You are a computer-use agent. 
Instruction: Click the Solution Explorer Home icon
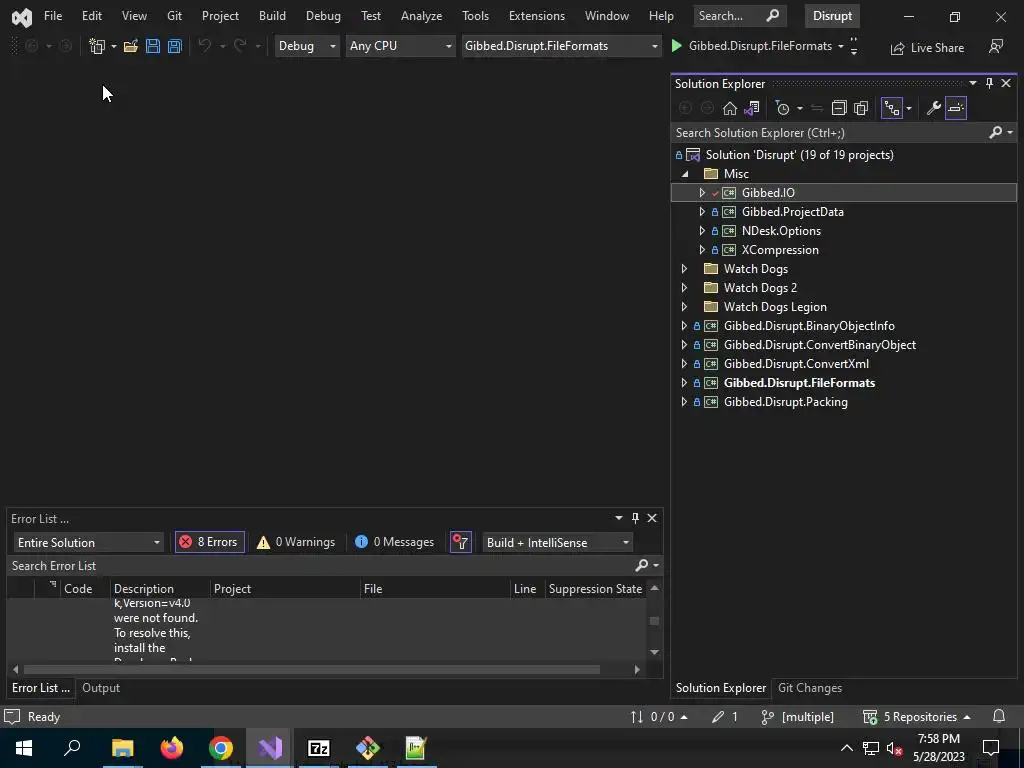point(729,108)
